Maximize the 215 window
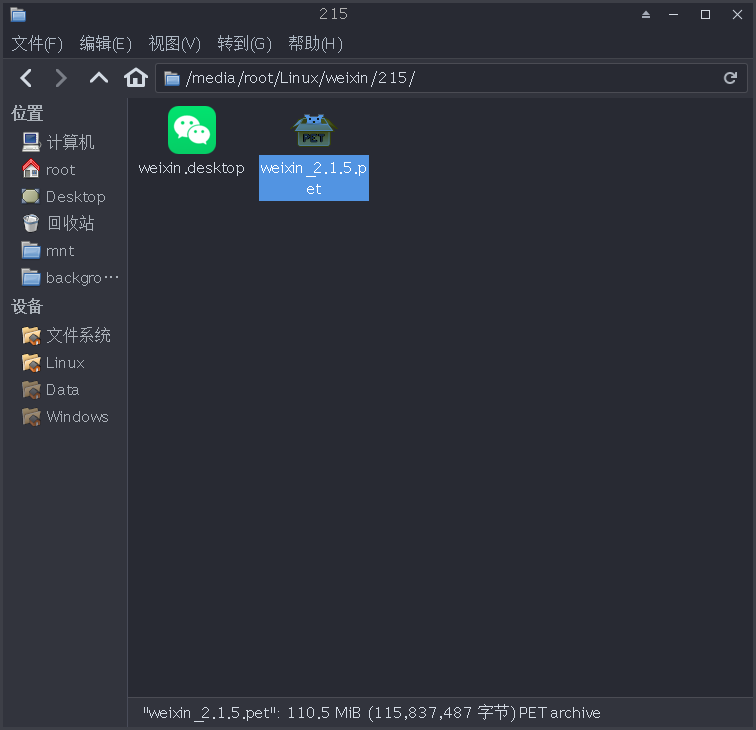756x730 pixels. point(705,15)
